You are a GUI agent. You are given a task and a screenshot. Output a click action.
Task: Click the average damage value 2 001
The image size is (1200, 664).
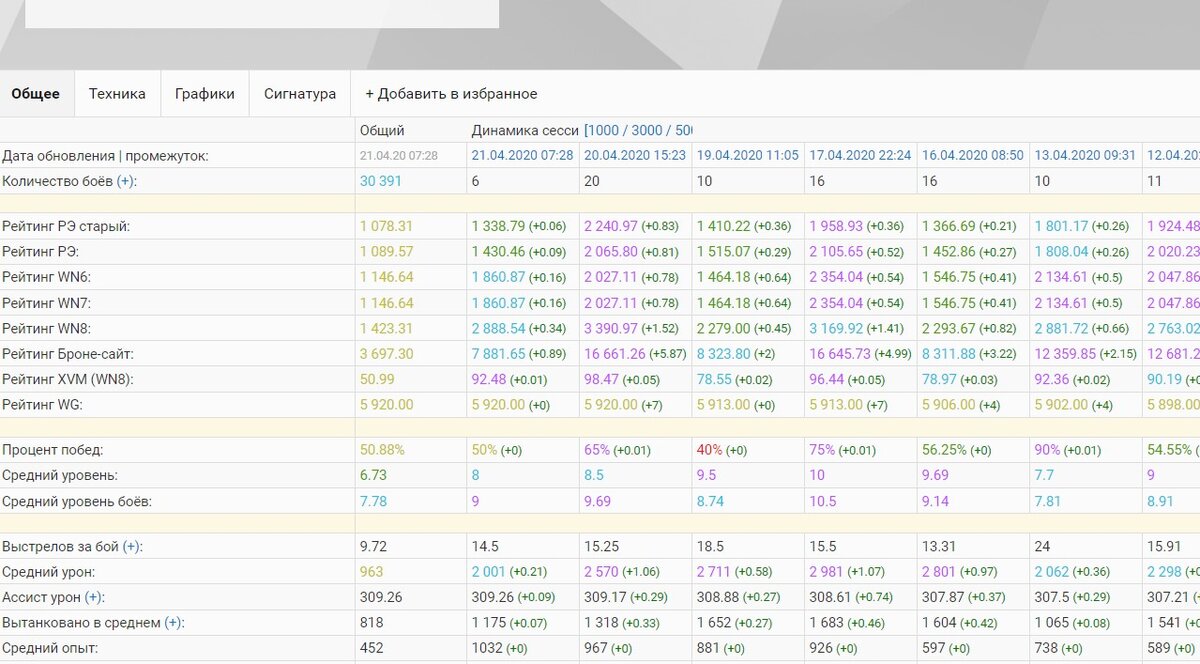pos(490,572)
